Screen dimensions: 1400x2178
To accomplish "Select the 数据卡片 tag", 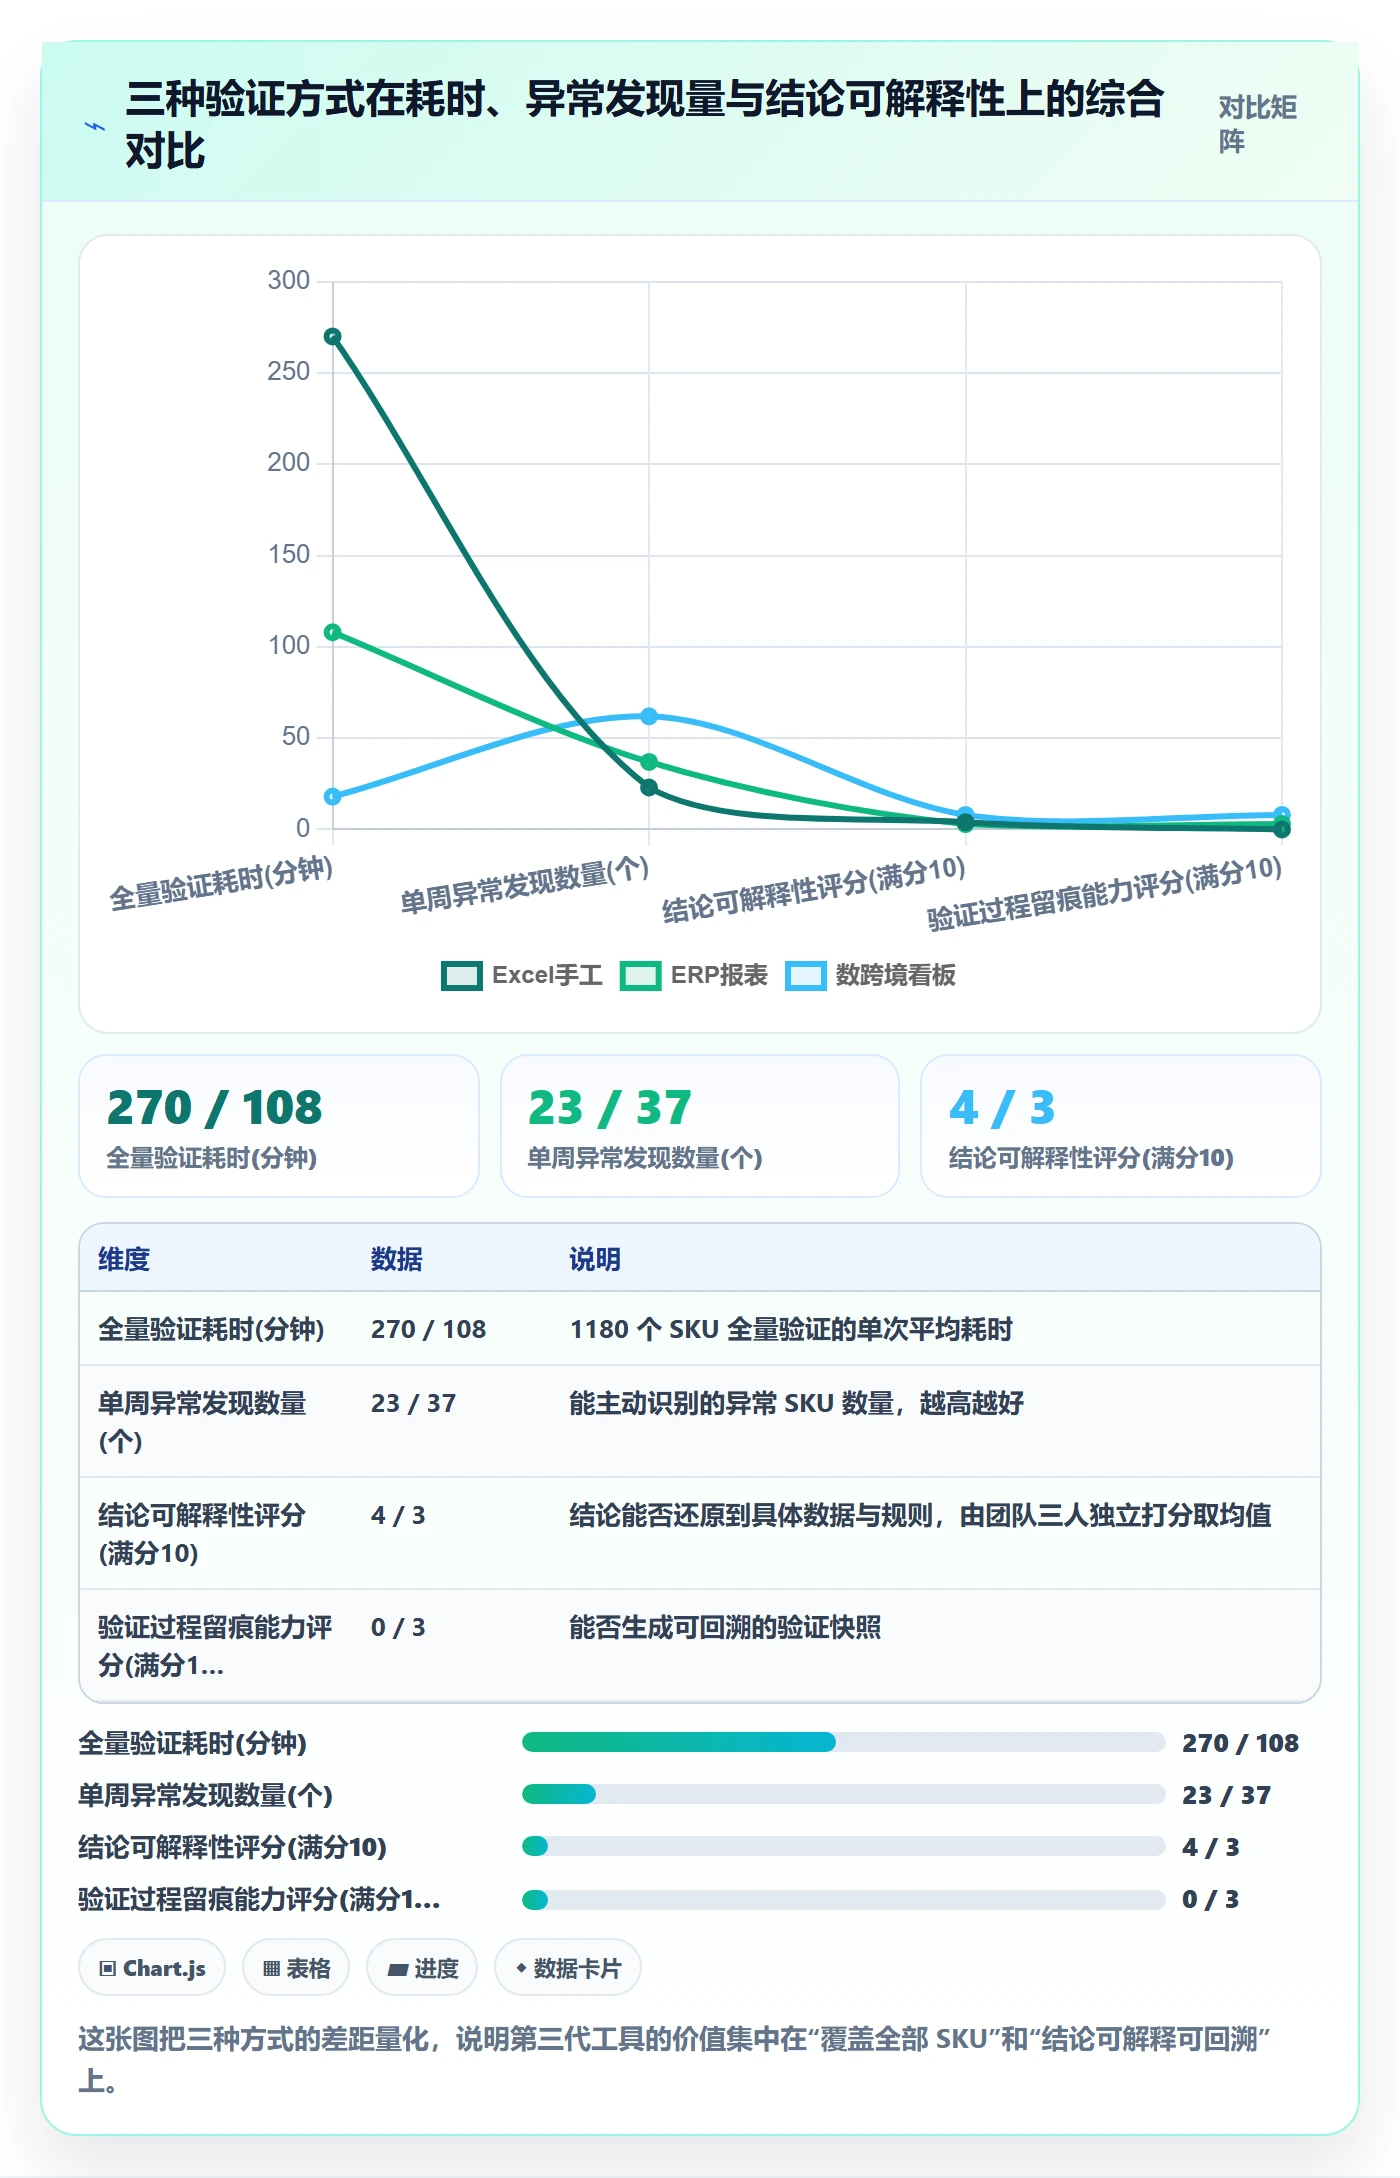I will click(568, 1968).
